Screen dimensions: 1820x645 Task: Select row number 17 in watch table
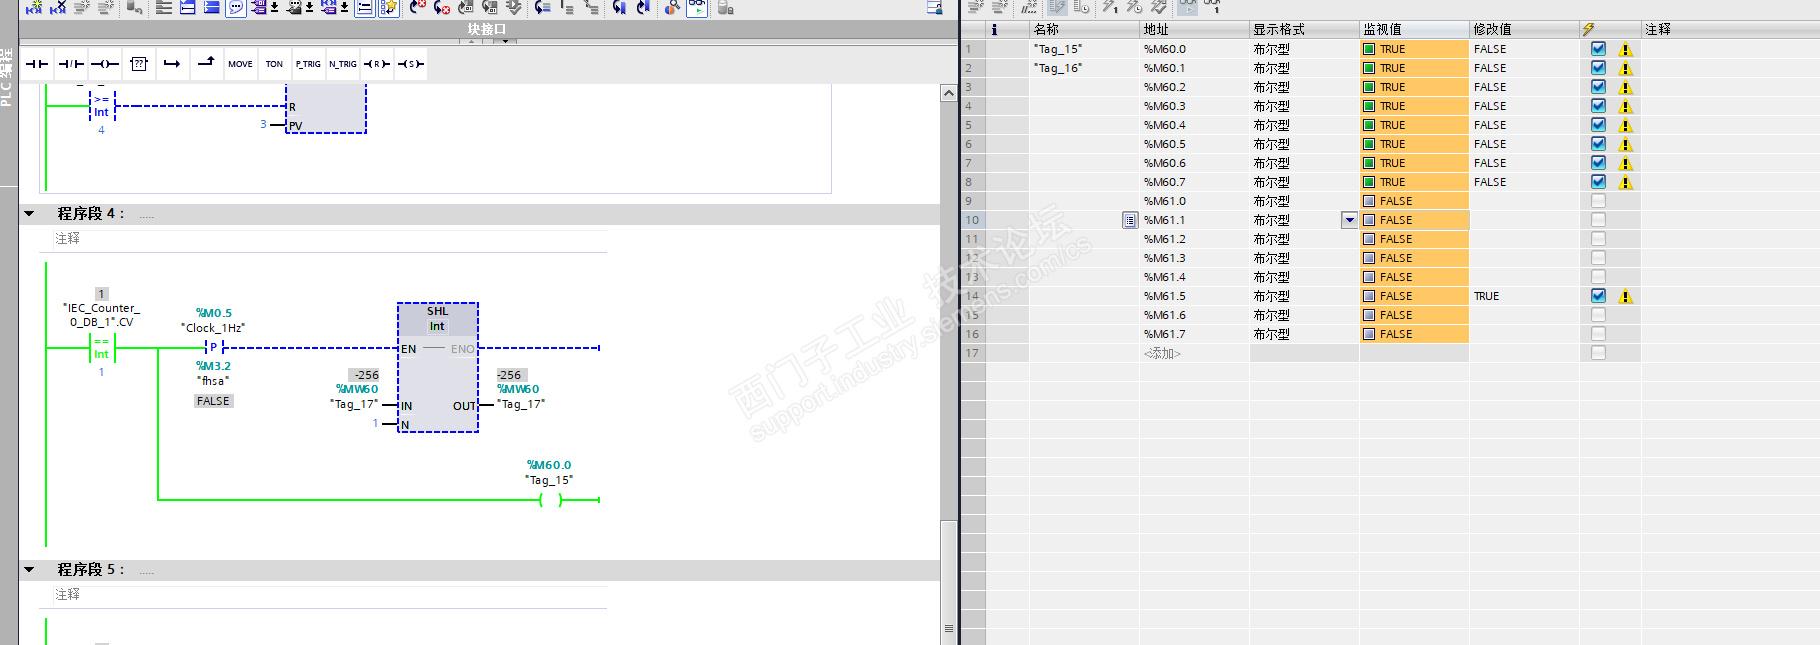click(974, 353)
